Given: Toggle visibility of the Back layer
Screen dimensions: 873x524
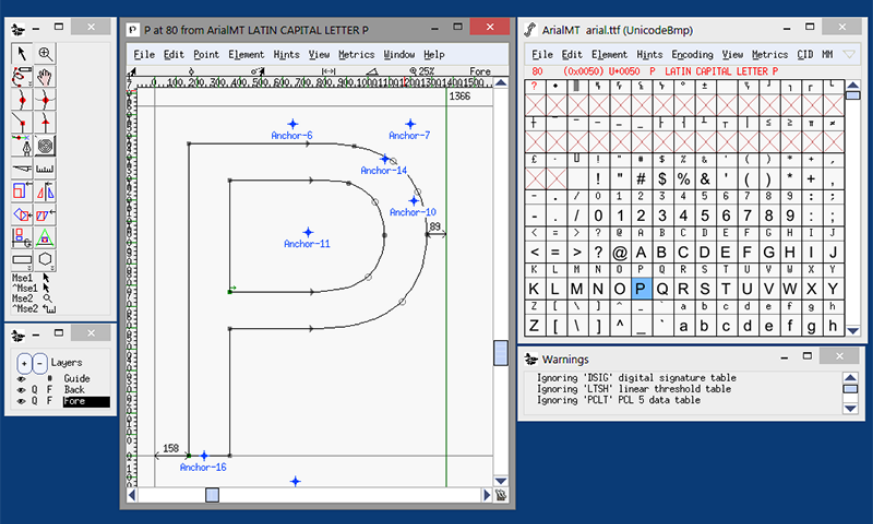Looking at the screenshot, I should 21,390.
